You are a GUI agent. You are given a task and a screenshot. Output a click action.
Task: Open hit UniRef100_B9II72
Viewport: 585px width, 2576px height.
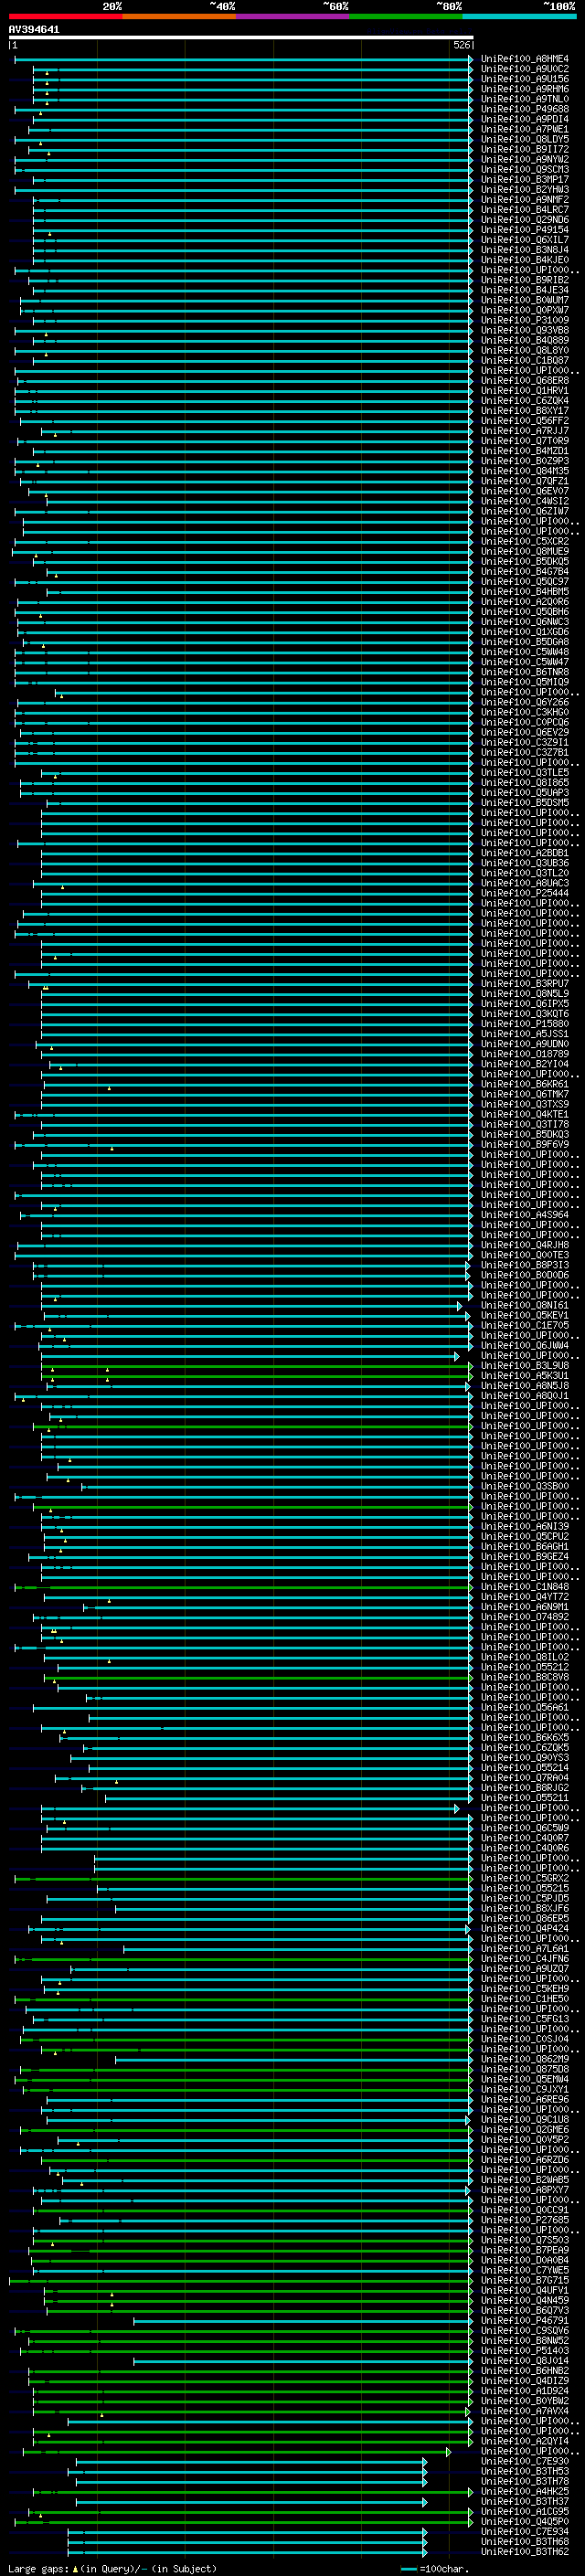point(524,150)
